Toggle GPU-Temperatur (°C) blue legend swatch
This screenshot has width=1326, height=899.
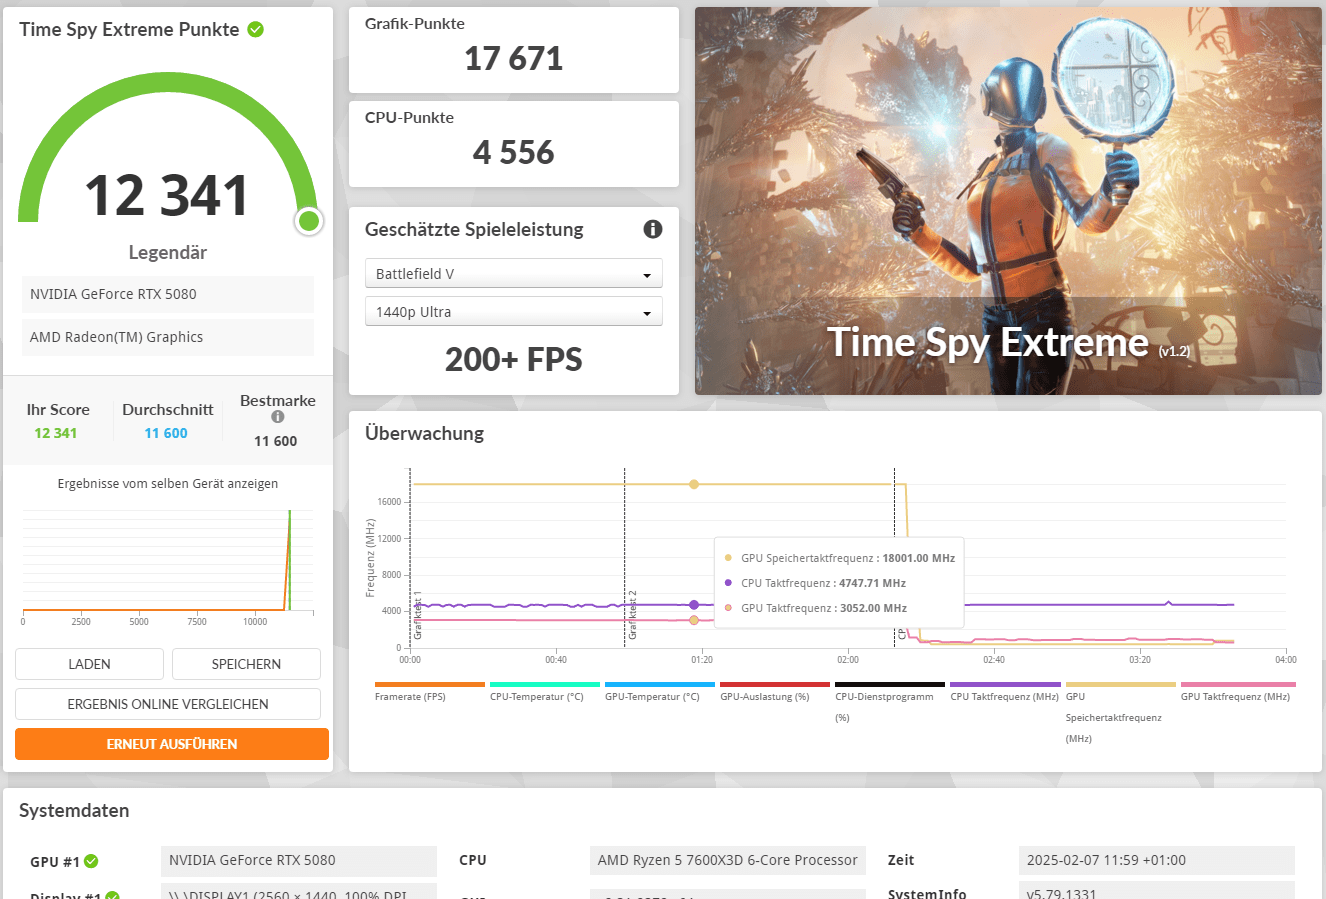(660, 685)
